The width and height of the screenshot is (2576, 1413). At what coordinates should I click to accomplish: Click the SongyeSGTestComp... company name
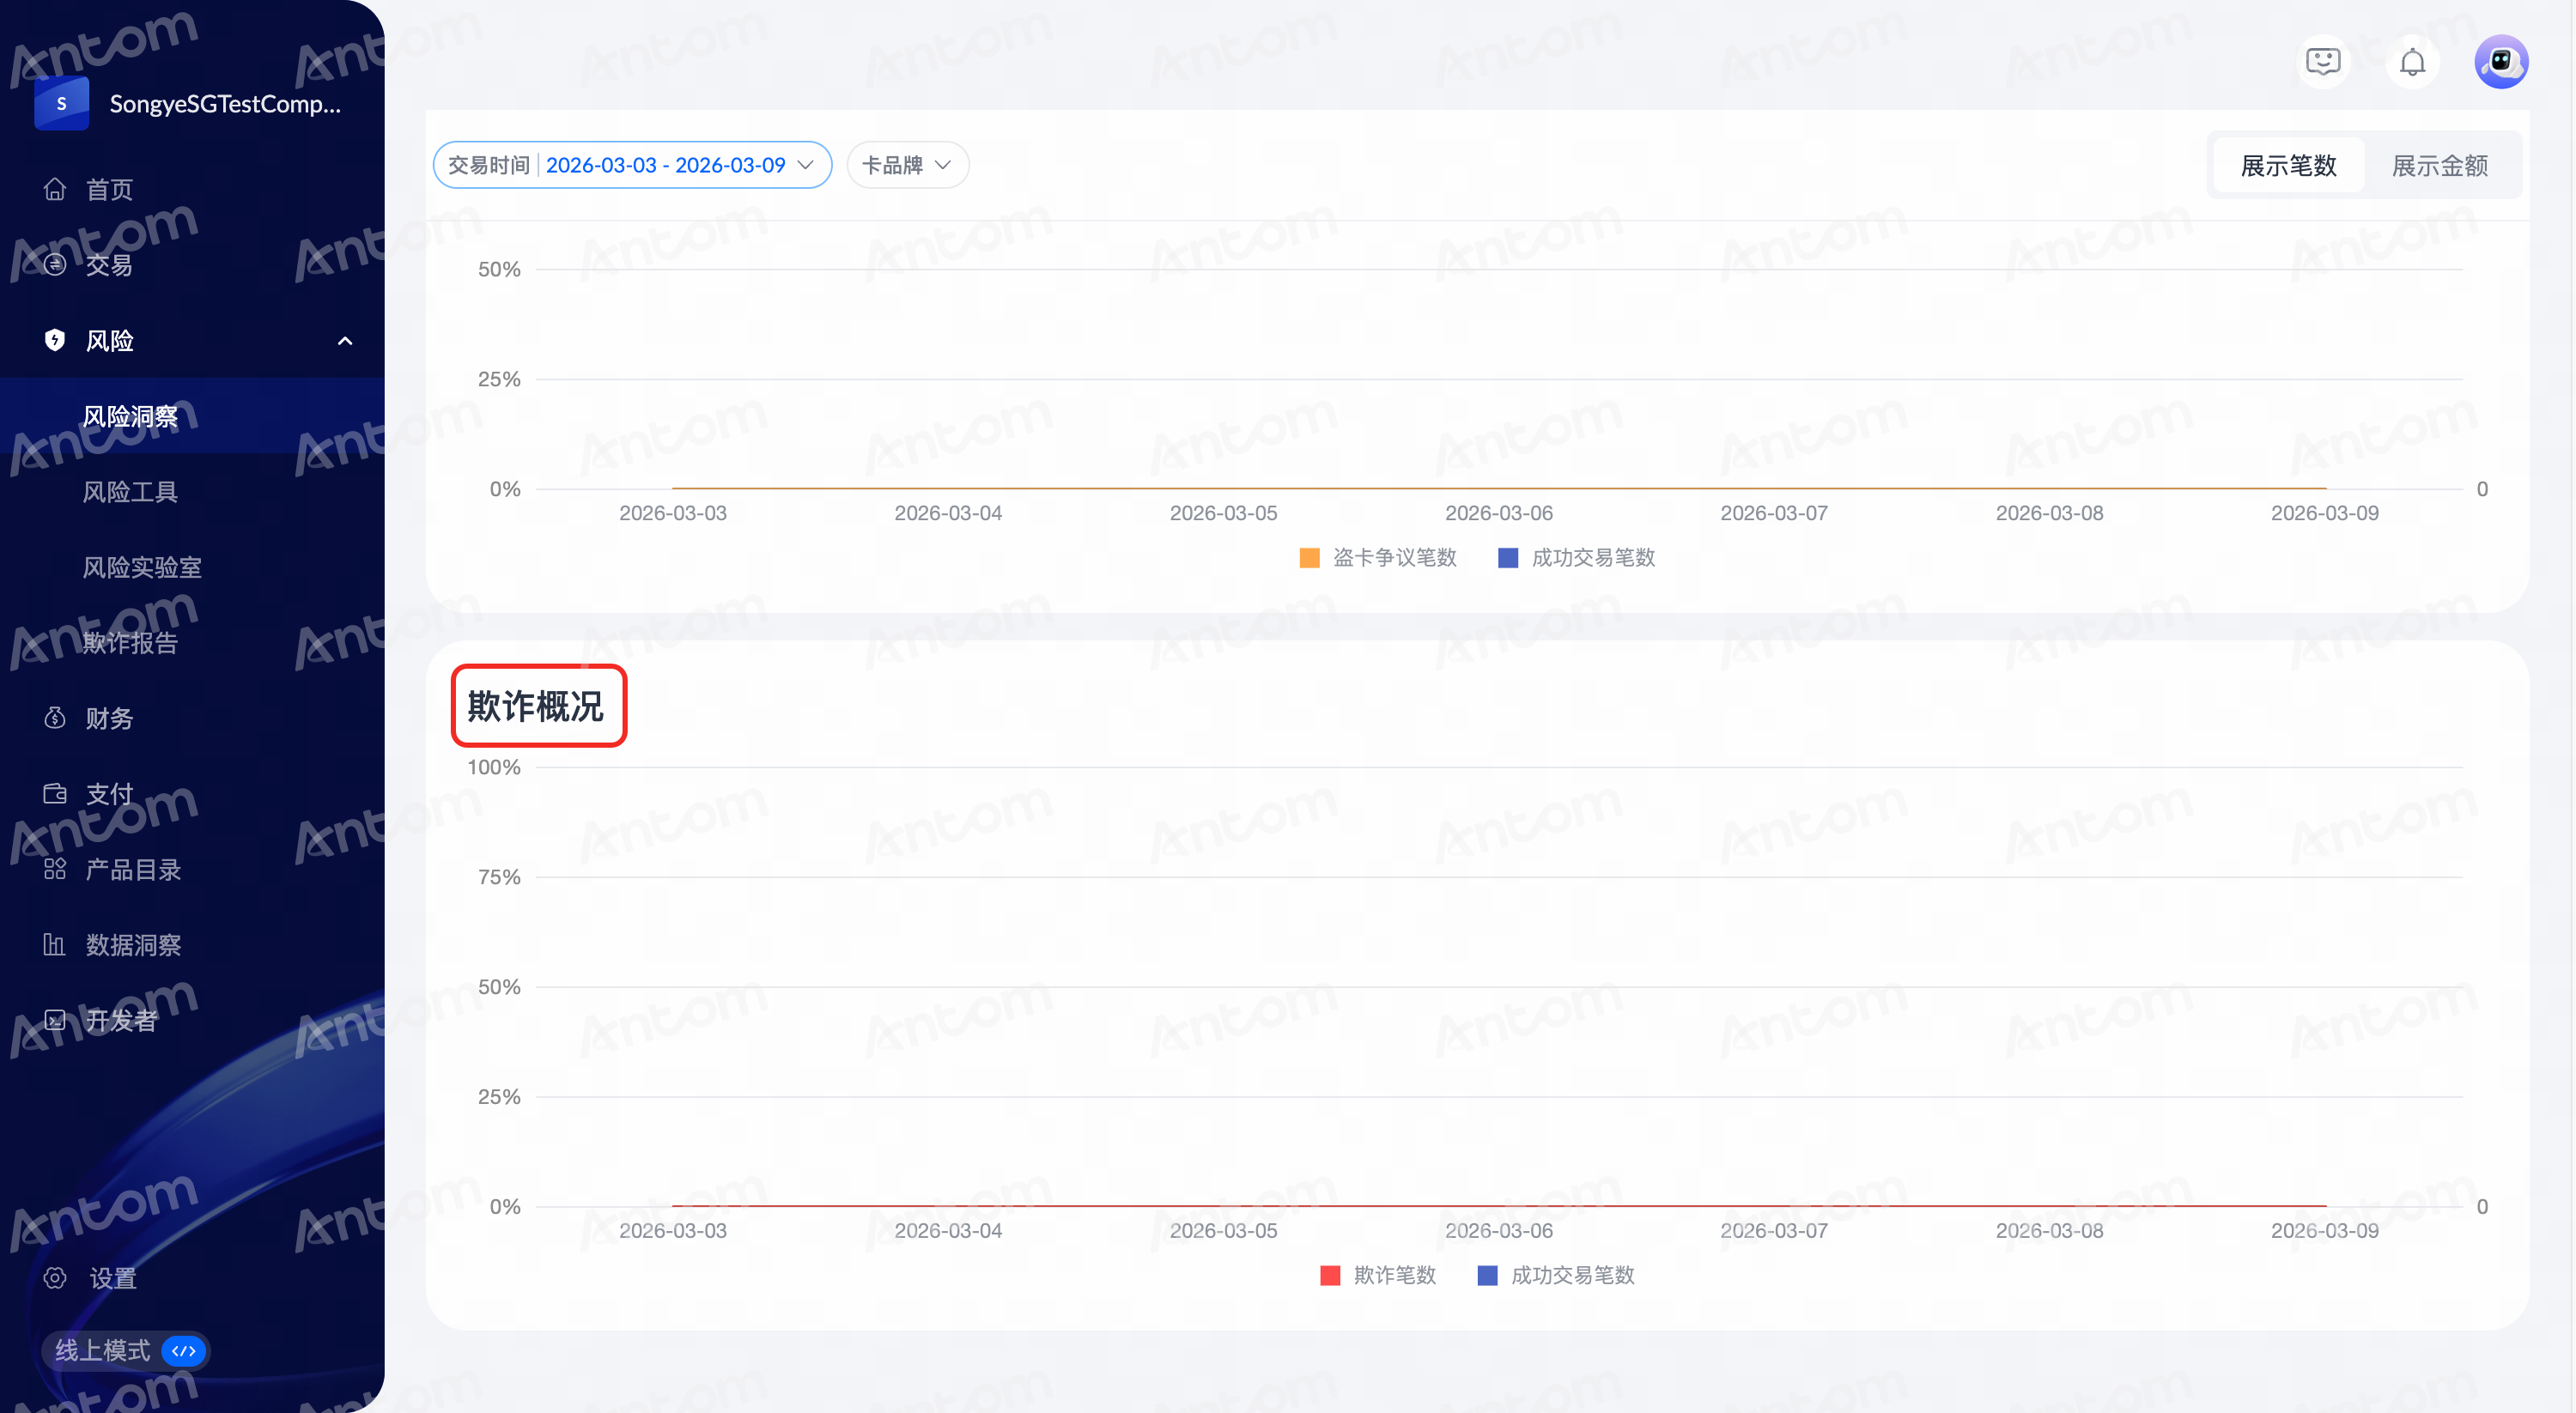click(x=225, y=103)
